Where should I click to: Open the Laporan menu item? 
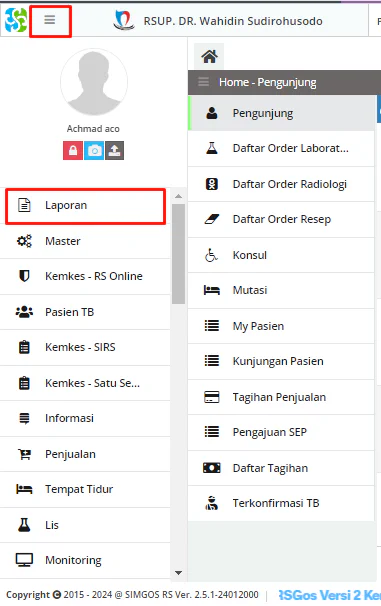pyautogui.click(x=86, y=206)
